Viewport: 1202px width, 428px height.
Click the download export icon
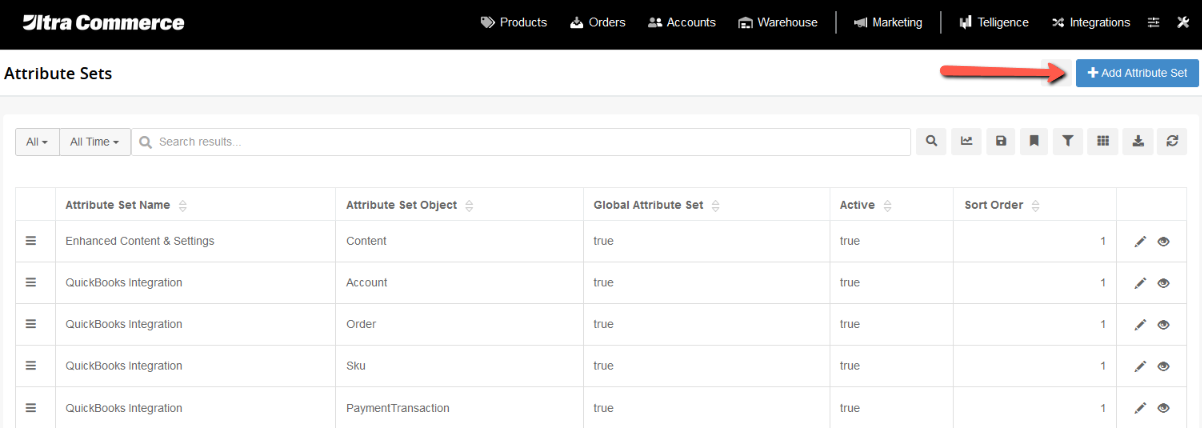(1138, 142)
